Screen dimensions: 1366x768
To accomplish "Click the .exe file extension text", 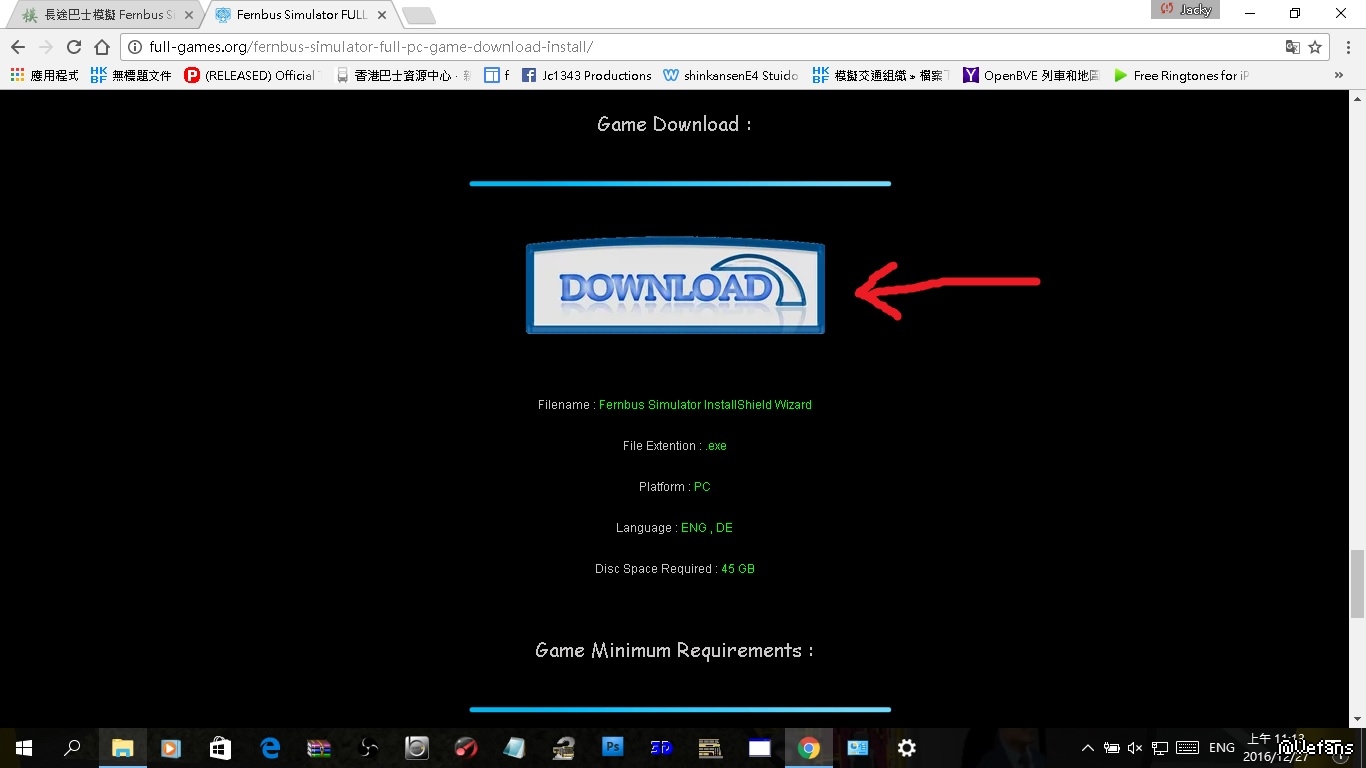I will pyautogui.click(x=716, y=446).
